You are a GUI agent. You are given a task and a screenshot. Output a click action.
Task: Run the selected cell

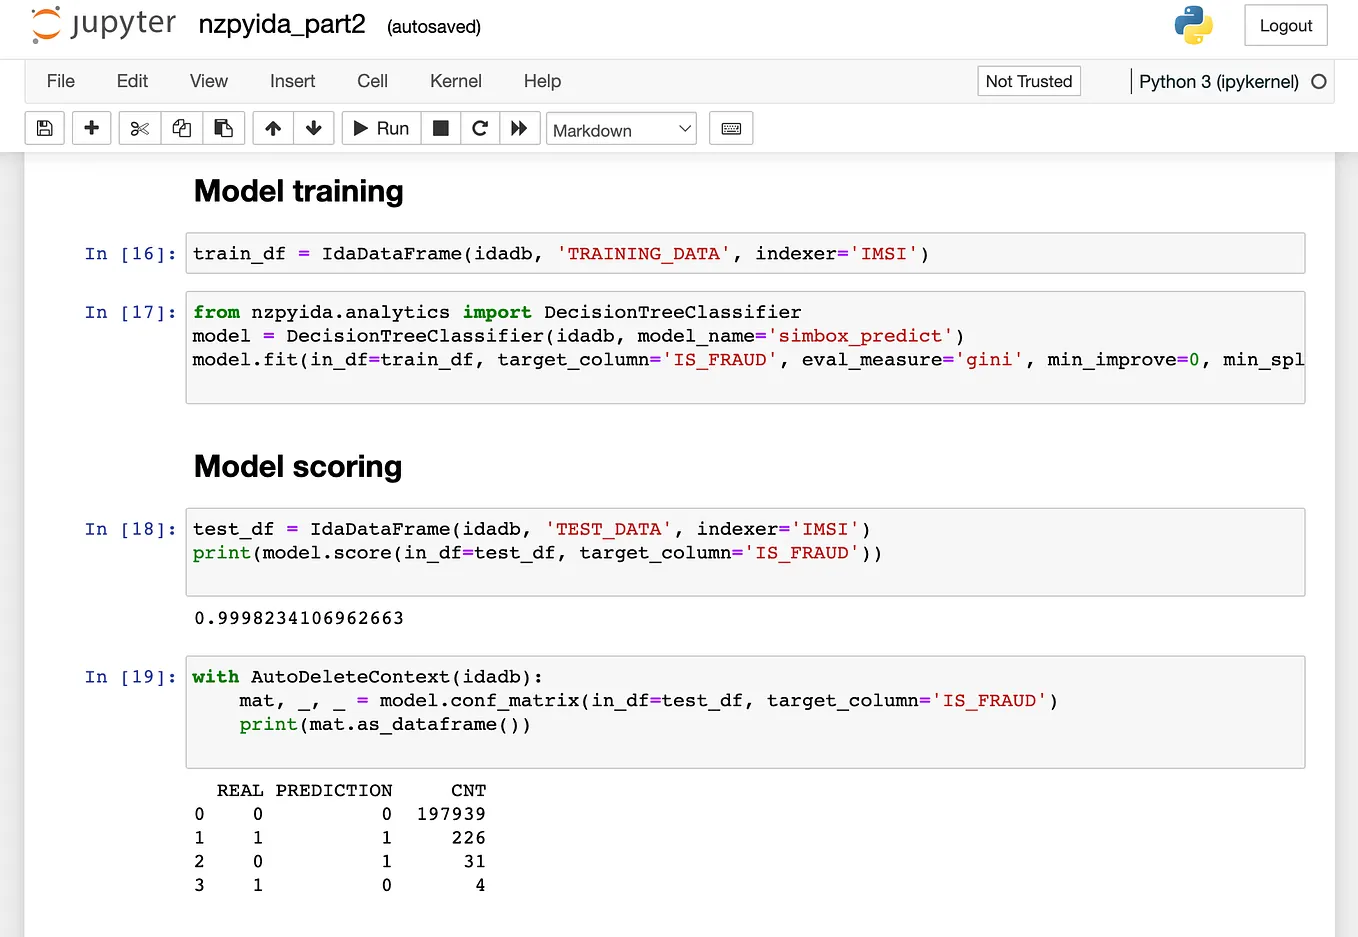[381, 128]
